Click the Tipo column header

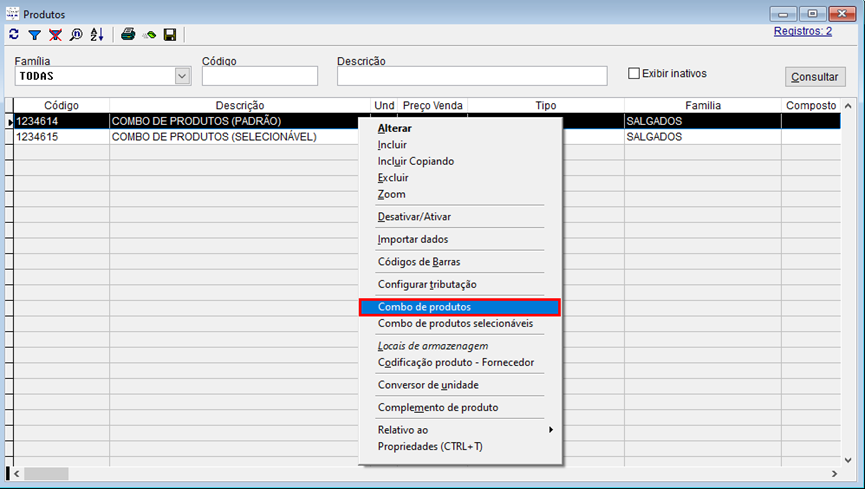click(x=546, y=105)
